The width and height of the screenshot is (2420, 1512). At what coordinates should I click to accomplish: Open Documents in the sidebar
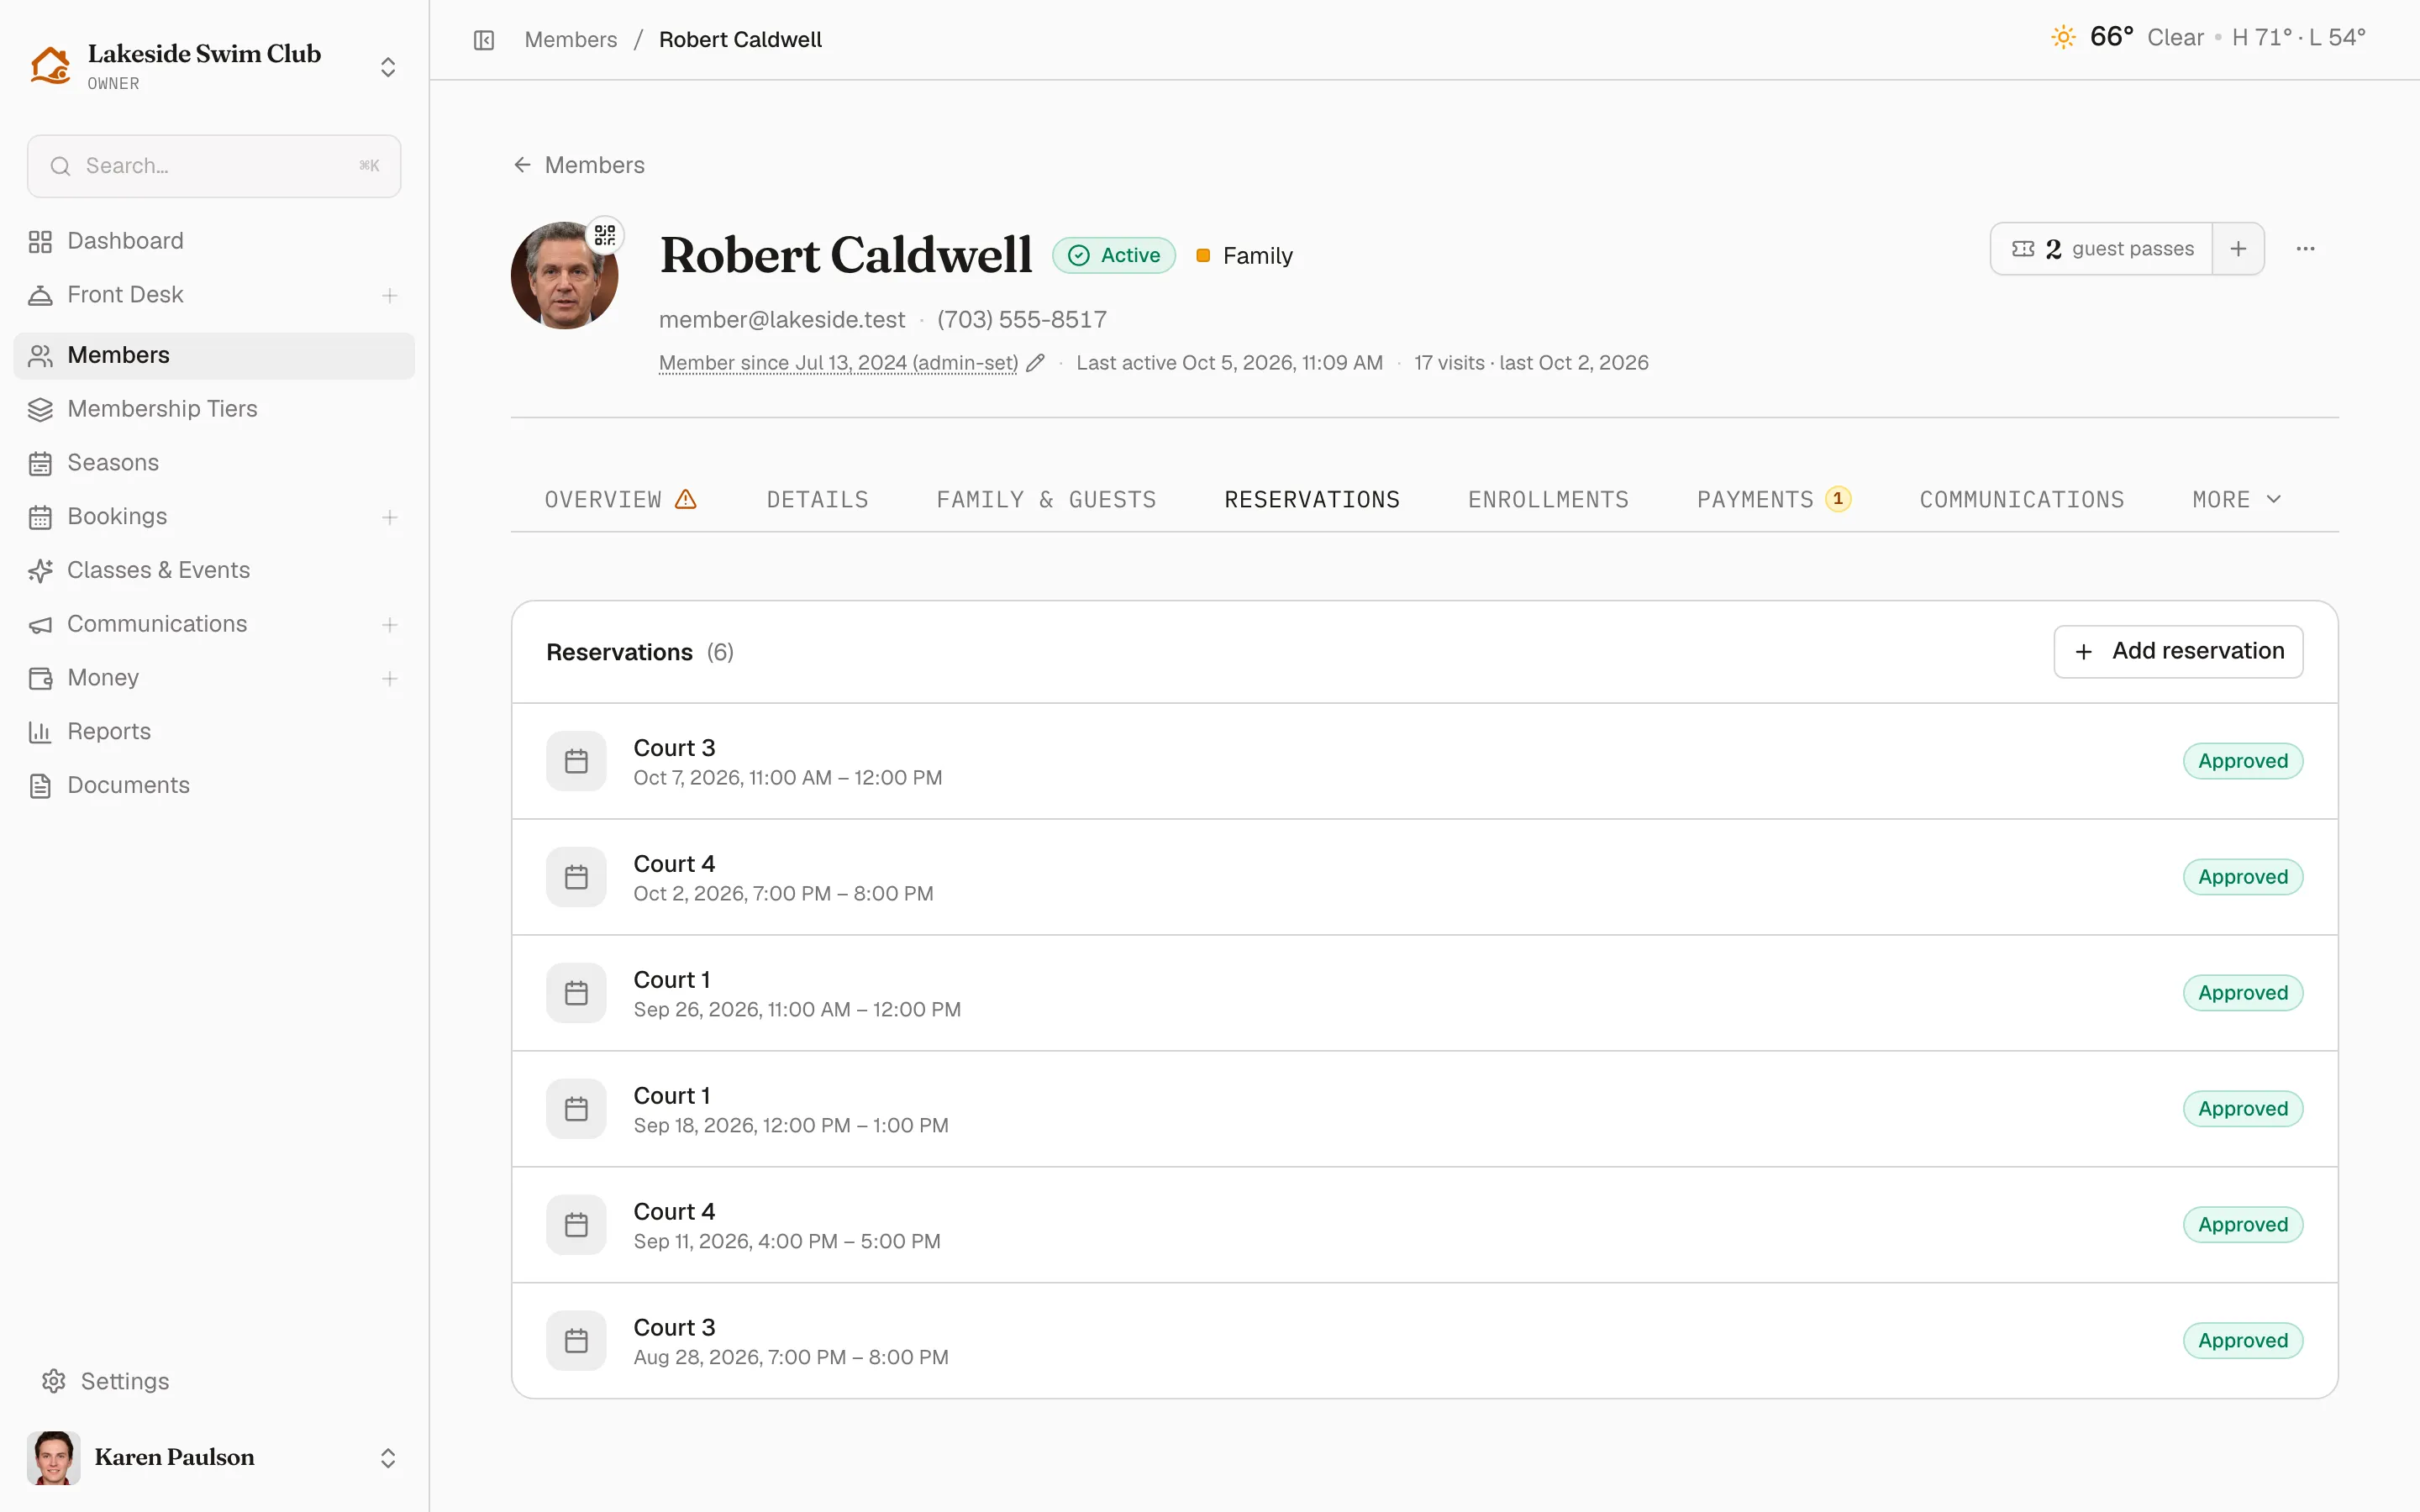point(214,786)
